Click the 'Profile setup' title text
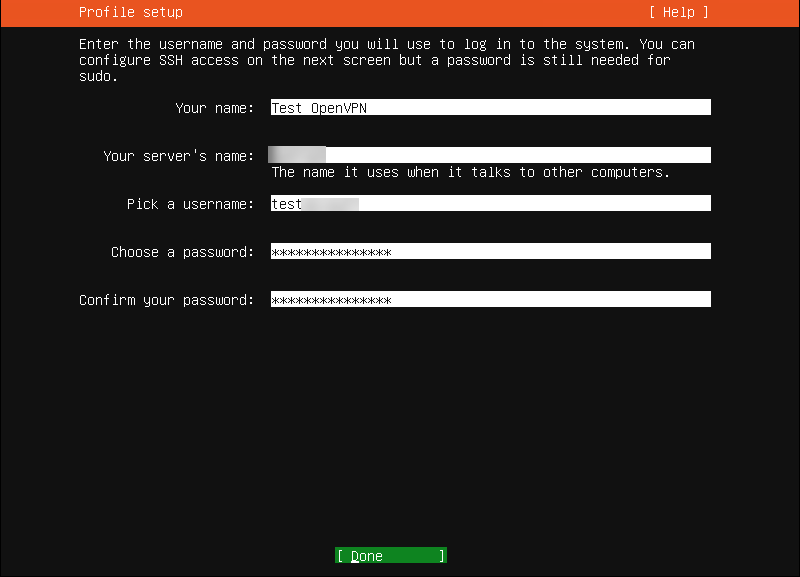This screenshot has width=800, height=577. [131, 12]
